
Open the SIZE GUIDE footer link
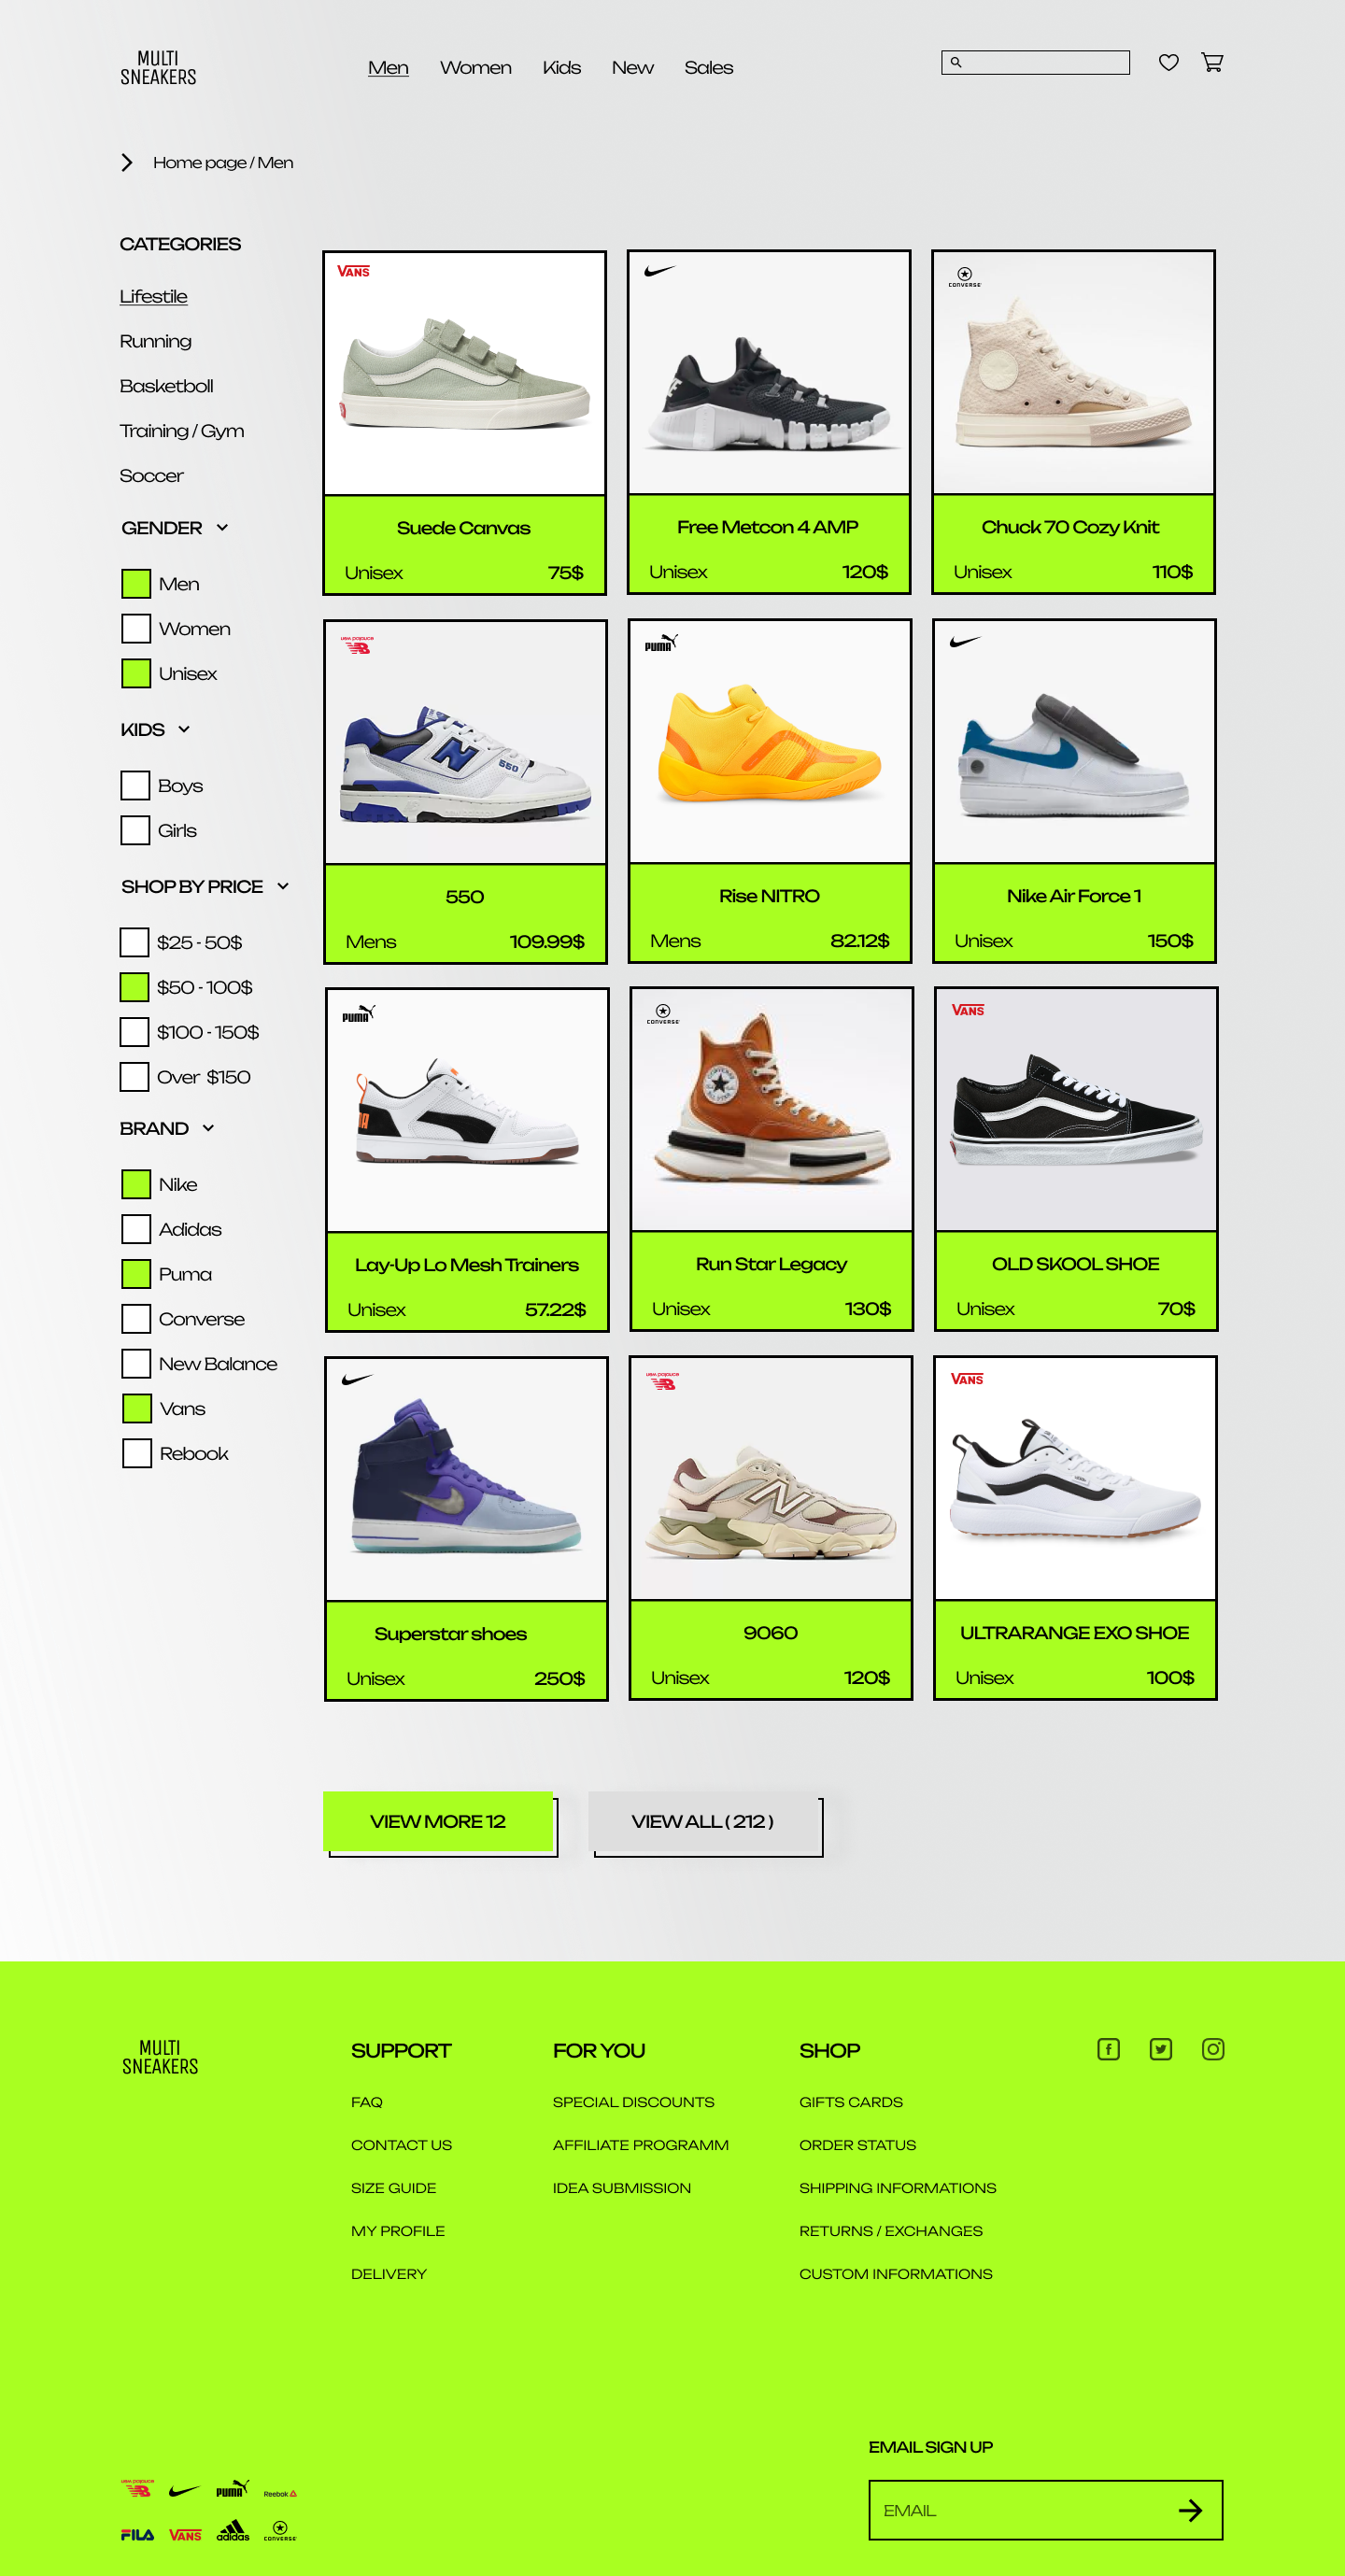(x=393, y=2188)
